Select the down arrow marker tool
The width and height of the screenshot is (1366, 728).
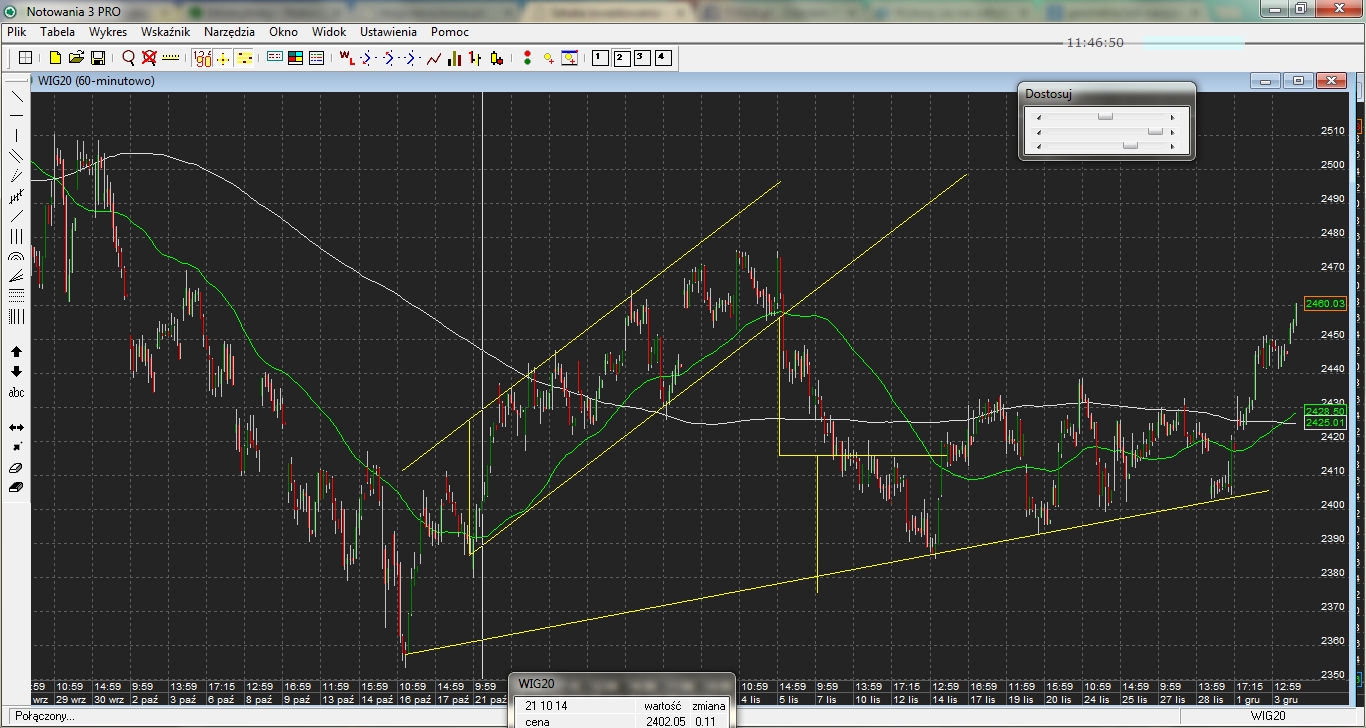(16, 371)
